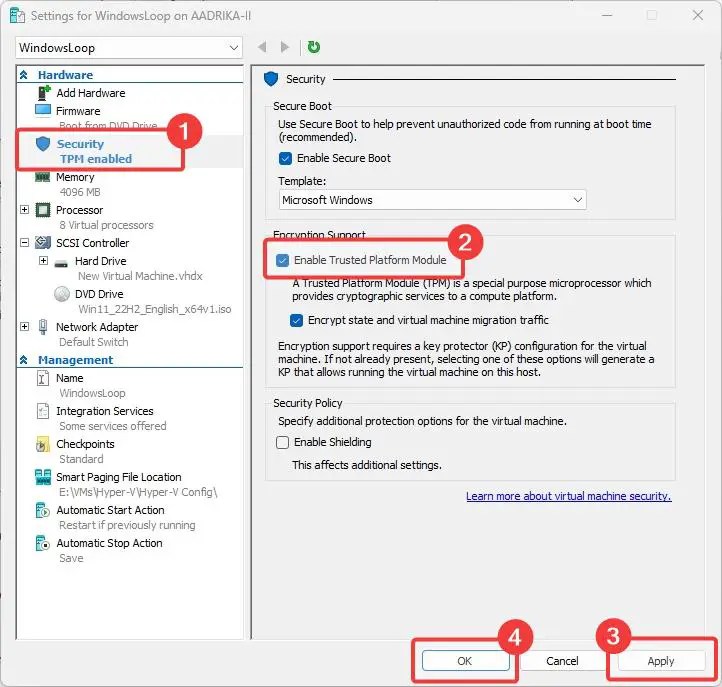Click the forward navigation arrow
This screenshot has width=722, height=687.
tap(285, 47)
